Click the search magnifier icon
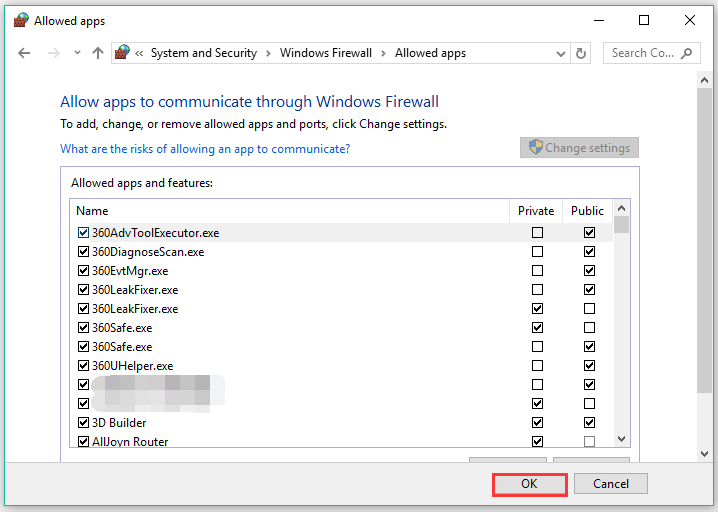The height and width of the screenshot is (512, 718). tap(686, 53)
